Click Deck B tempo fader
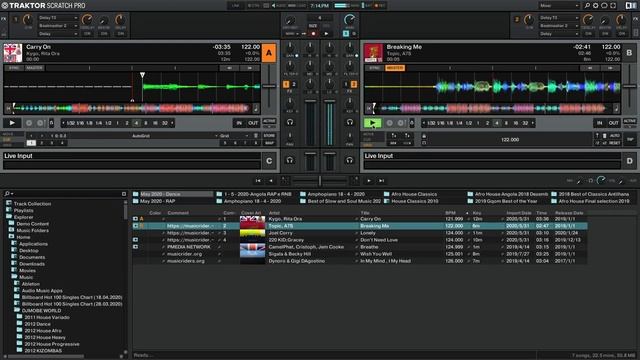Viewport: 640px width, 360px height. point(629,87)
